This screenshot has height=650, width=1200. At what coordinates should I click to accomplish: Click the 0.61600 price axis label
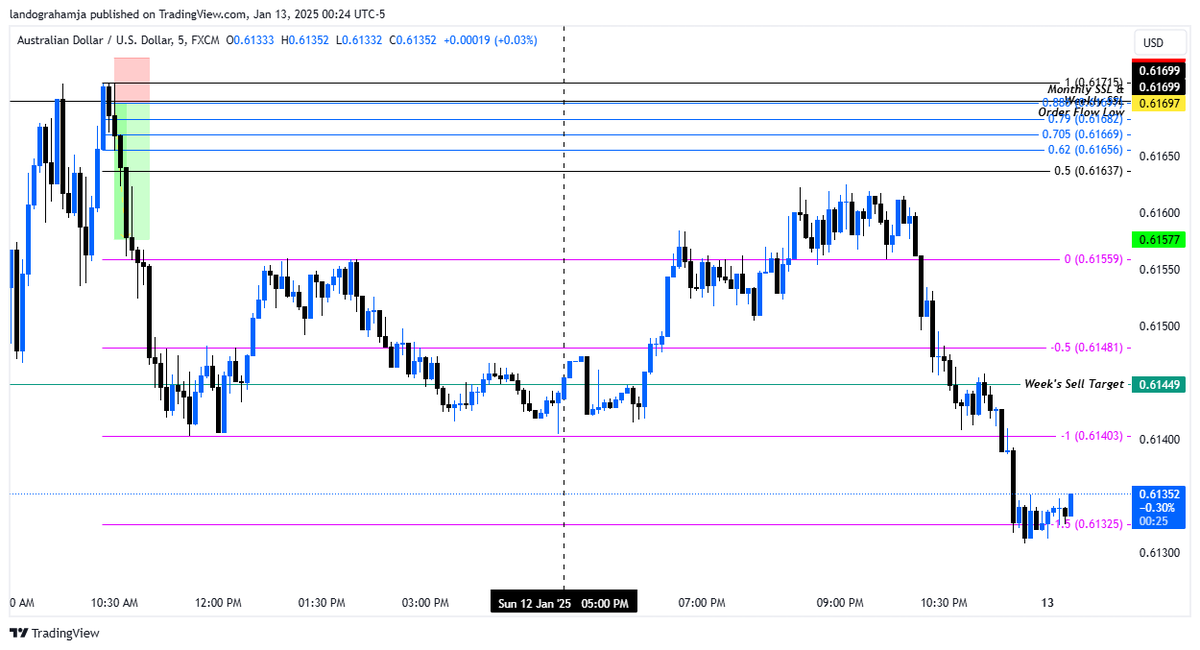click(x=1160, y=213)
